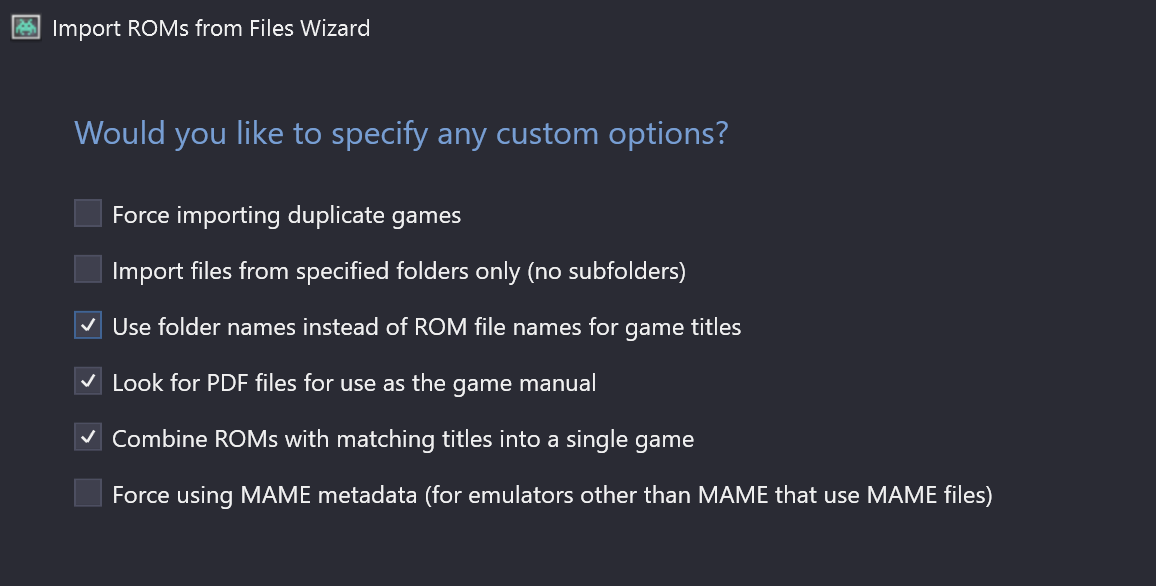Click the '(no subfolders)' parenthetical text

tap(607, 271)
